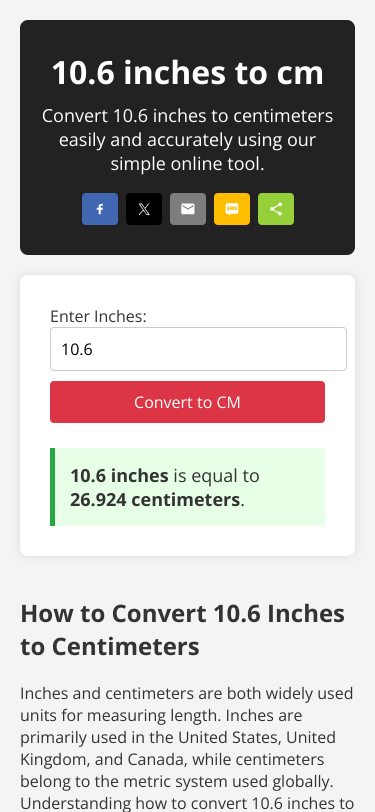375x812 pixels.
Task: Share the page on Facebook
Action: (x=100, y=209)
